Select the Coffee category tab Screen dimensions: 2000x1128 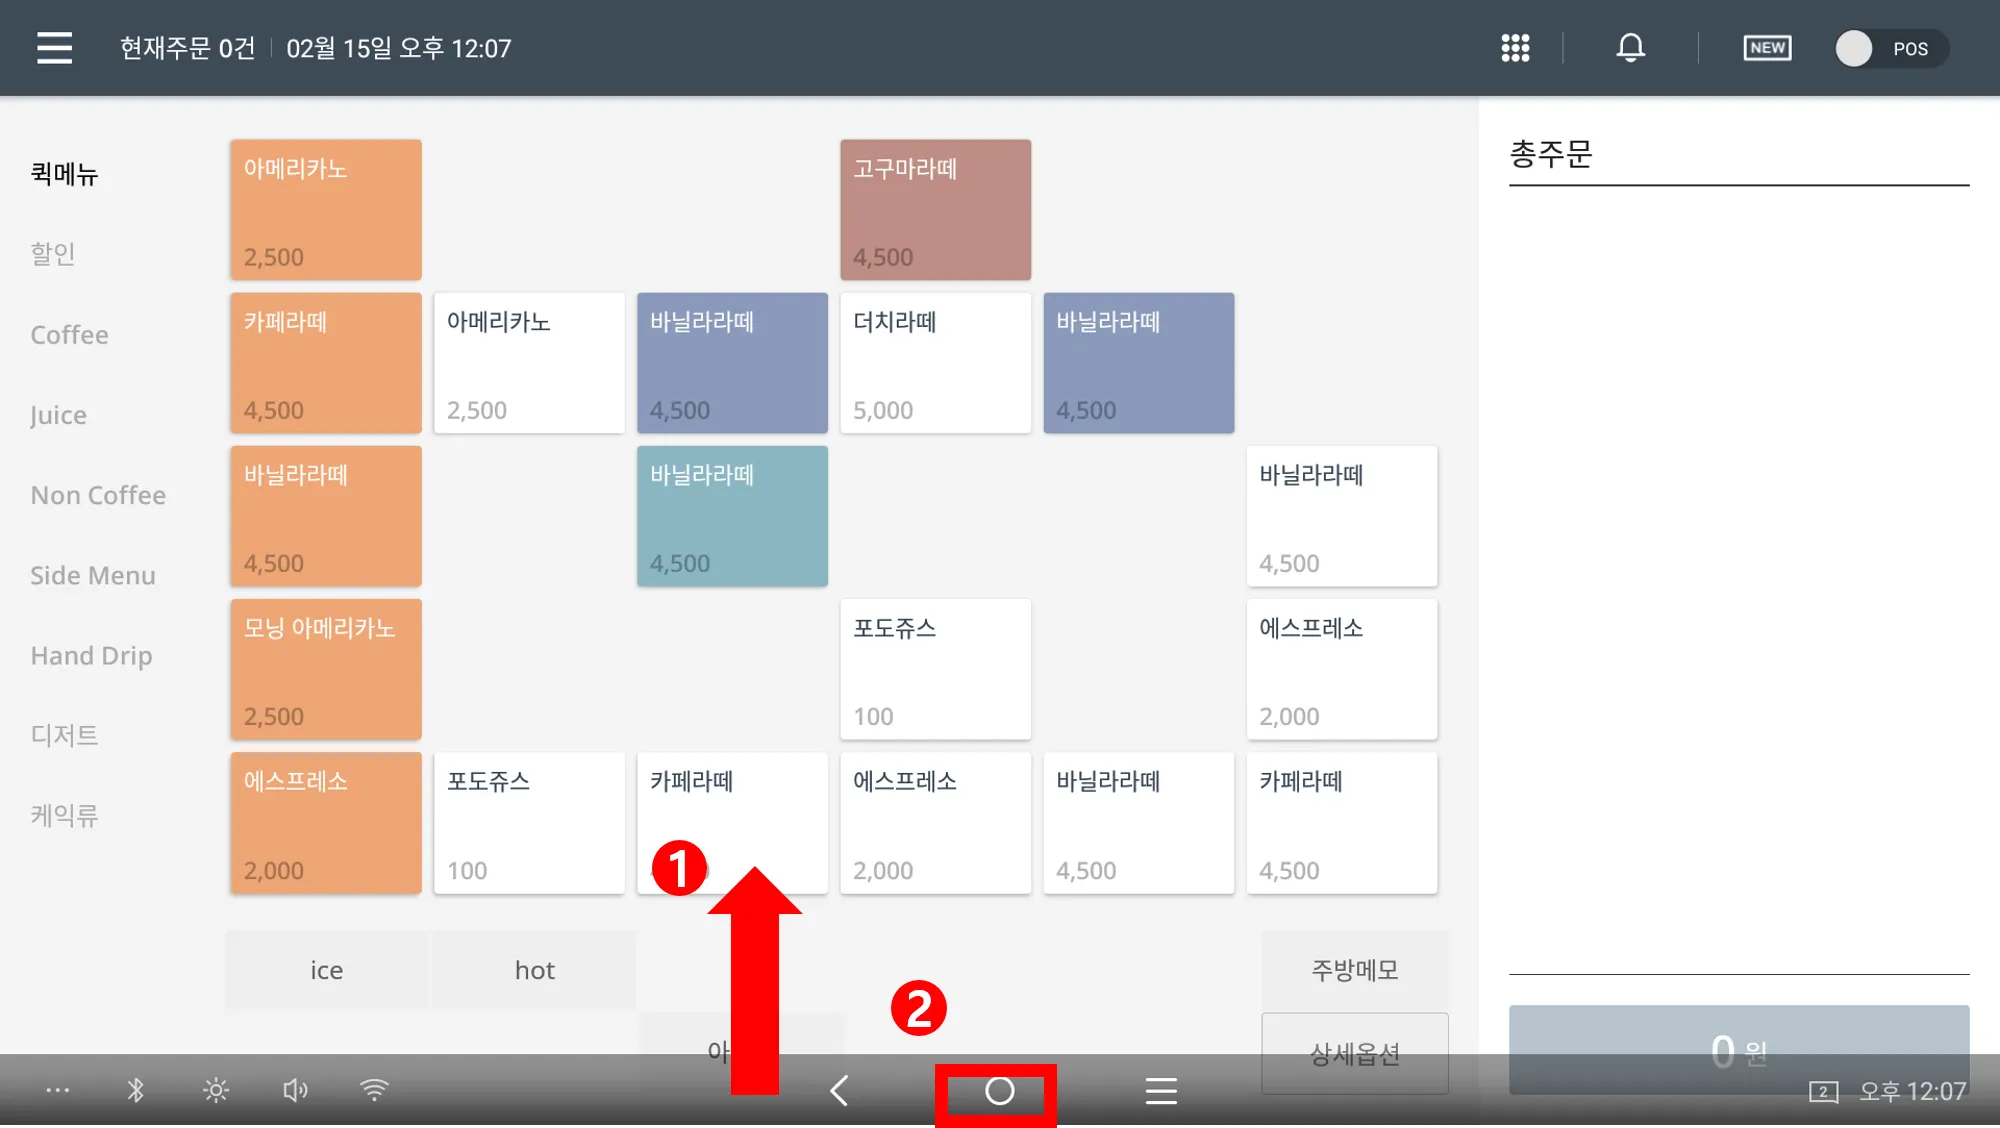[x=69, y=335]
